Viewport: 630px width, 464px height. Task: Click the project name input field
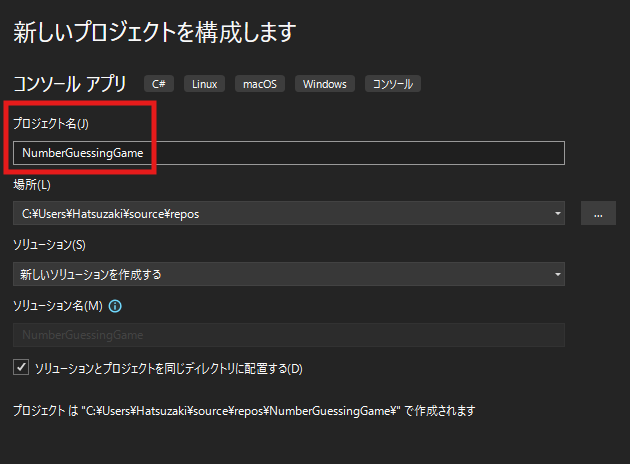tap(288, 153)
